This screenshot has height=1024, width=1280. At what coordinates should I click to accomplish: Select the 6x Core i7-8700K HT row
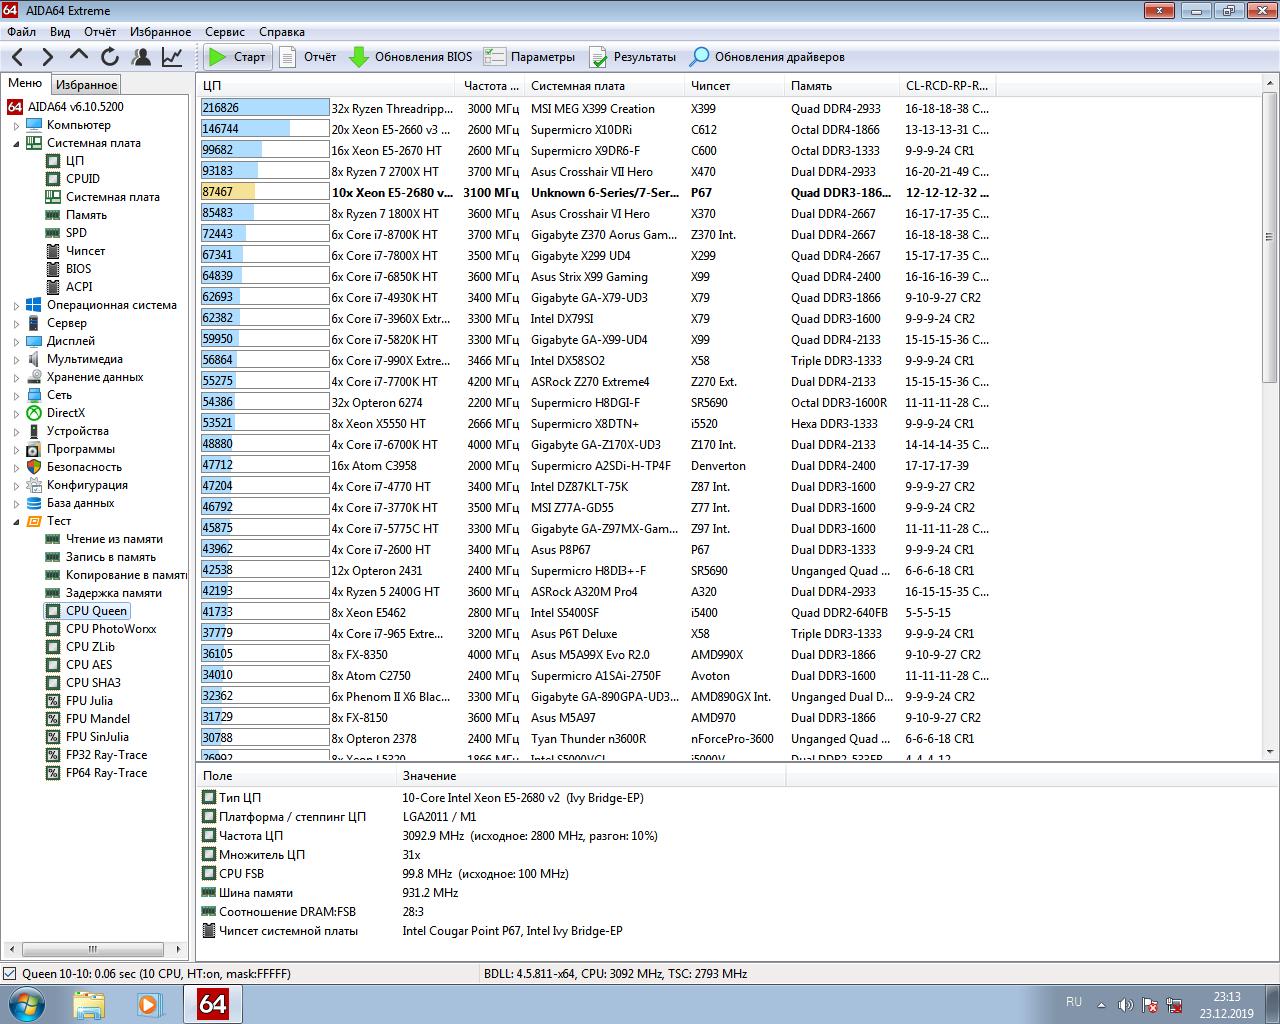596,234
